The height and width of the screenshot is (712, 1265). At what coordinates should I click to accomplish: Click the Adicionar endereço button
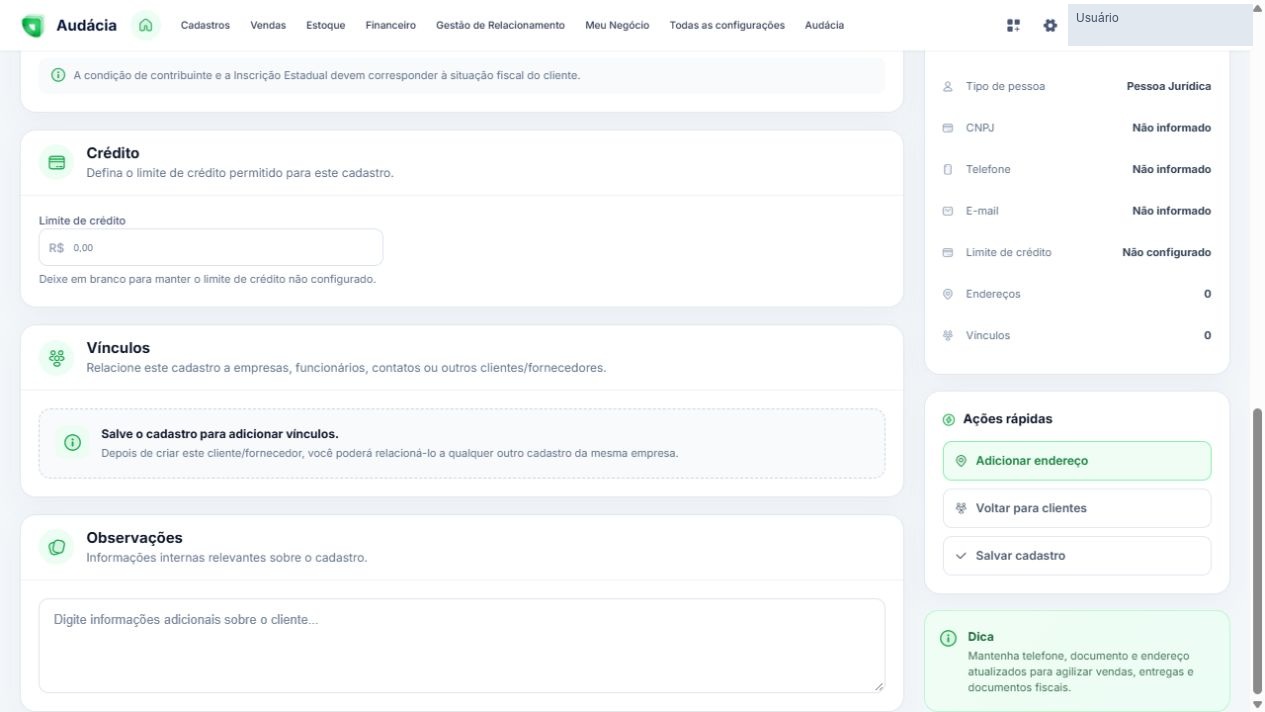(1077, 461)
